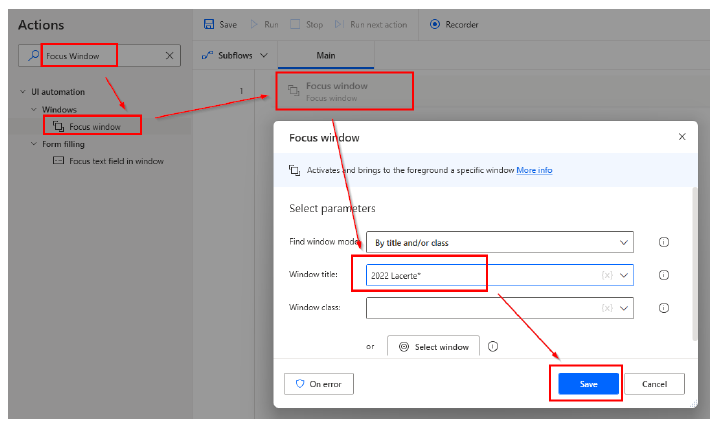Collapse the Form filling group
The image size is (715, 445).
33,144
